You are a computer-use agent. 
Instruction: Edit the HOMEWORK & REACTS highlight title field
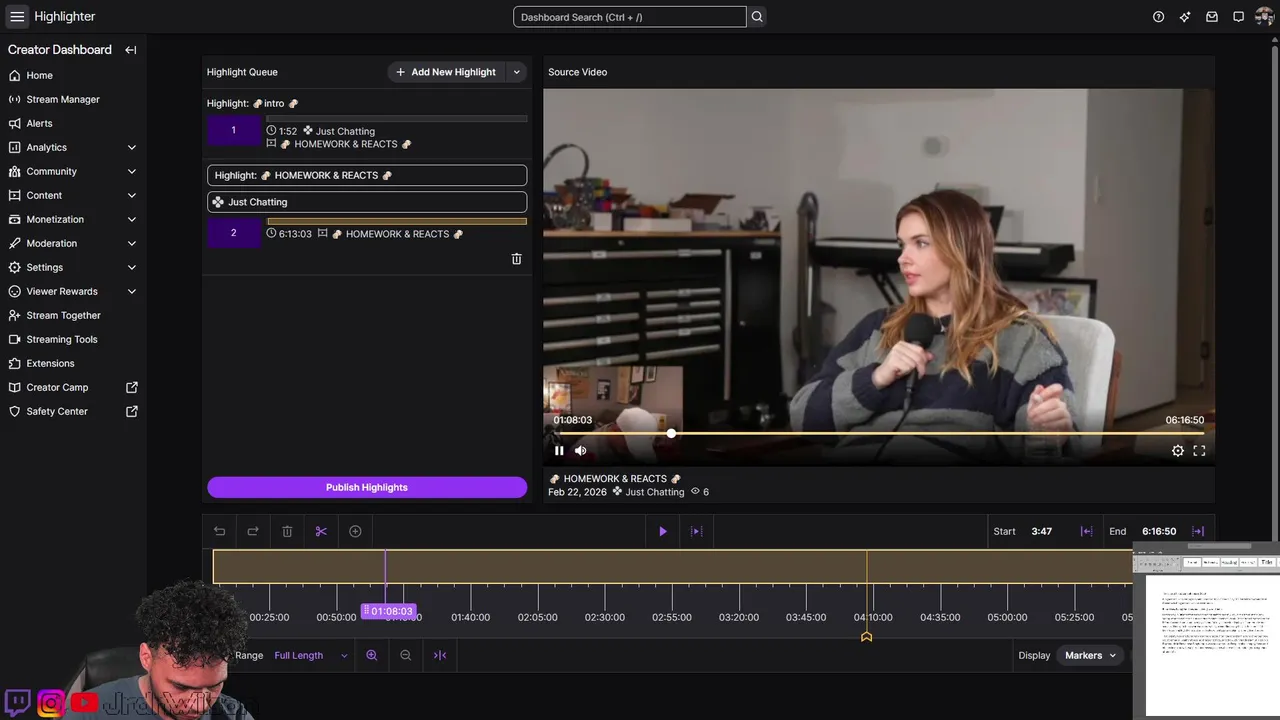367,175
